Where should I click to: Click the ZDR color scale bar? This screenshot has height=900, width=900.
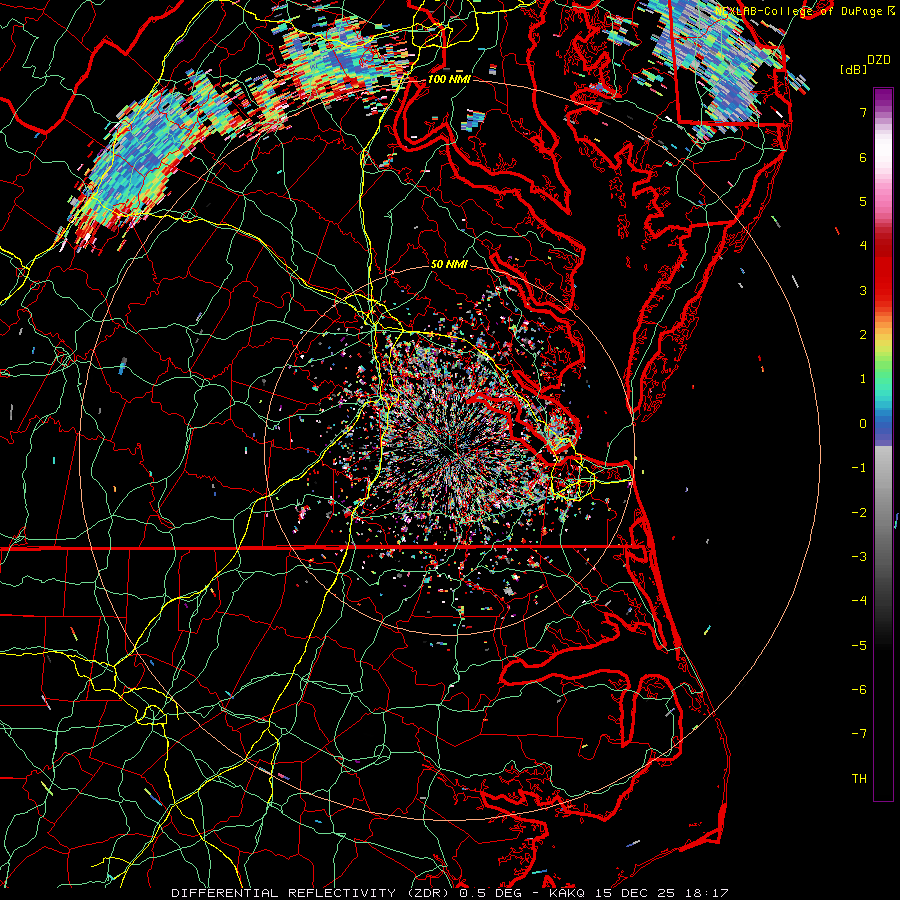tap(883, 444)
